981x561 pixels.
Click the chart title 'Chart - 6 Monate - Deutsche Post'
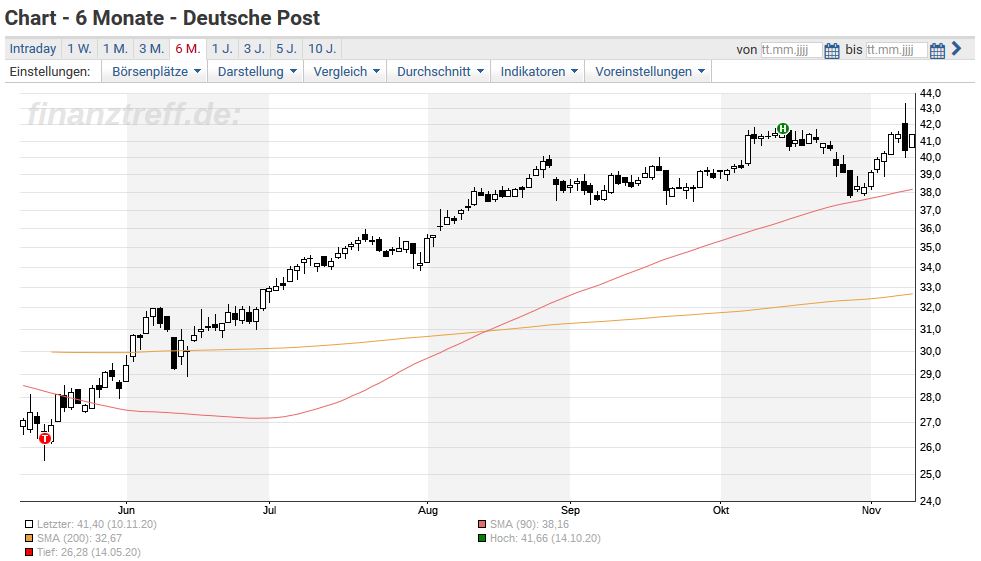click(162, 18)
